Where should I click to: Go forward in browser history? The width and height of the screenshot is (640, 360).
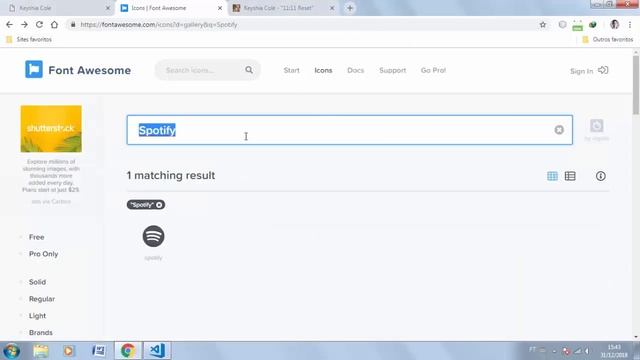click(24, 24)
